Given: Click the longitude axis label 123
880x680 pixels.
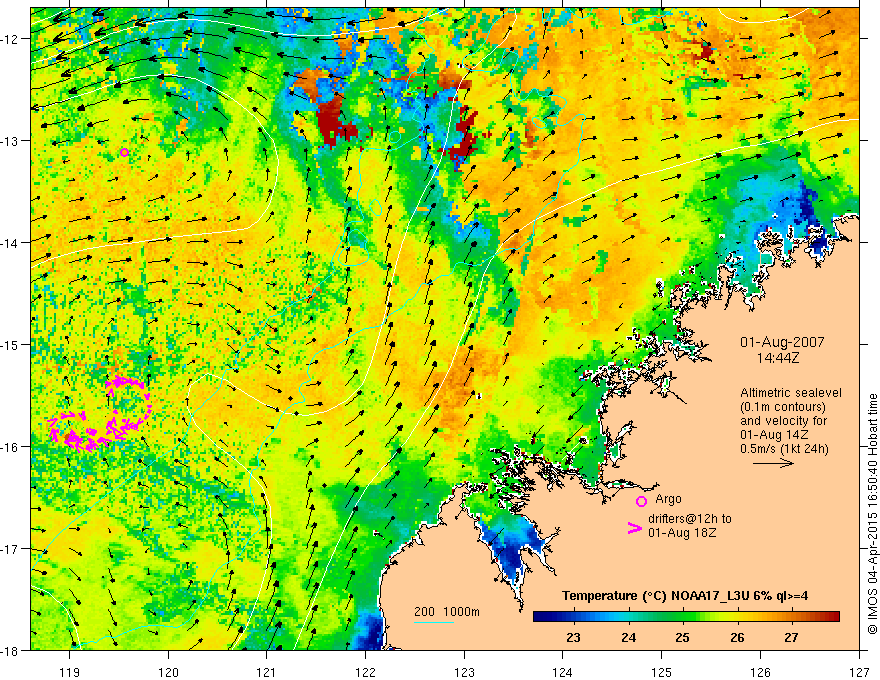Looking at the screenshot, I should click(464, 673).
